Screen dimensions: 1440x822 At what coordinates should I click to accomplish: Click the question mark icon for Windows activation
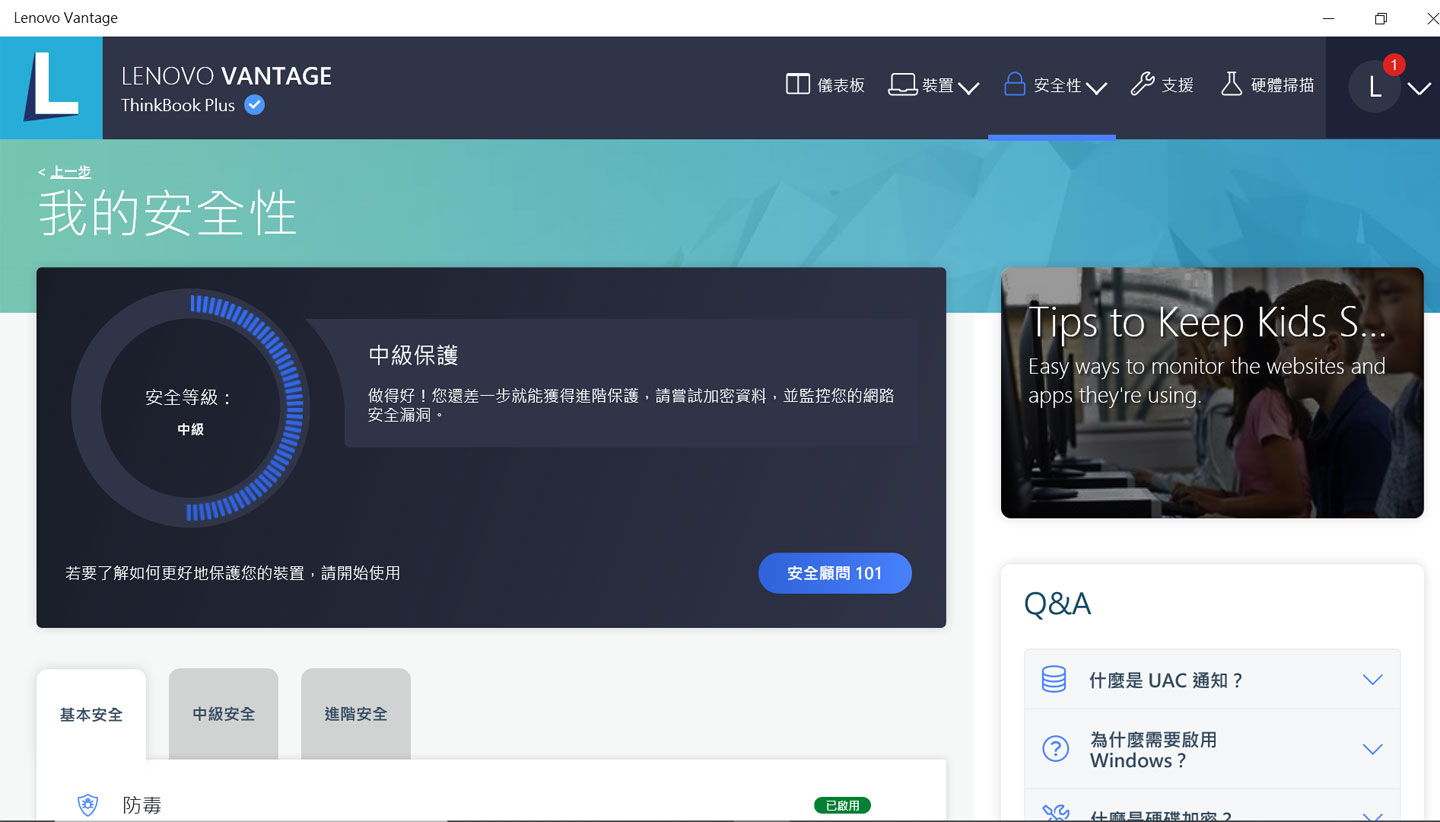tap(1055, 749)
